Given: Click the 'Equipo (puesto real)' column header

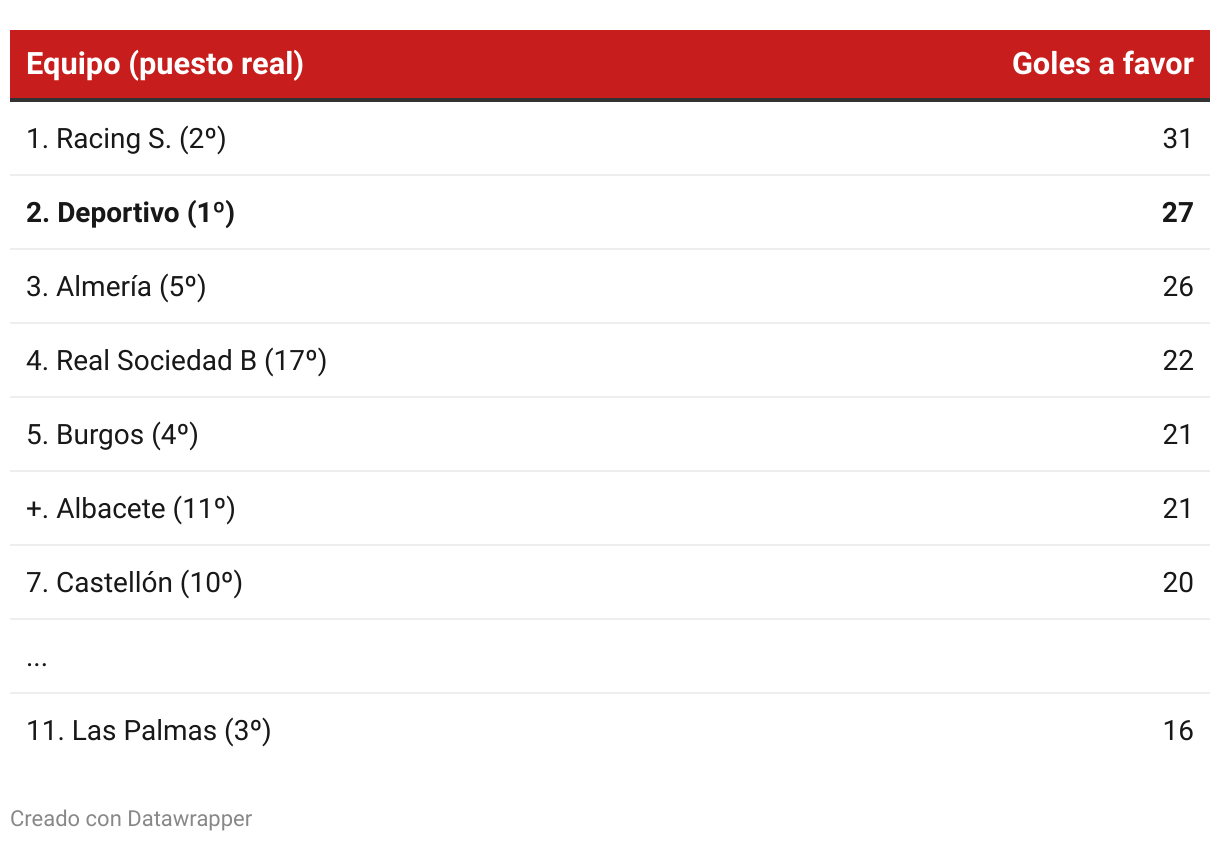Looking at the screenshot, I should pos(165,64).
